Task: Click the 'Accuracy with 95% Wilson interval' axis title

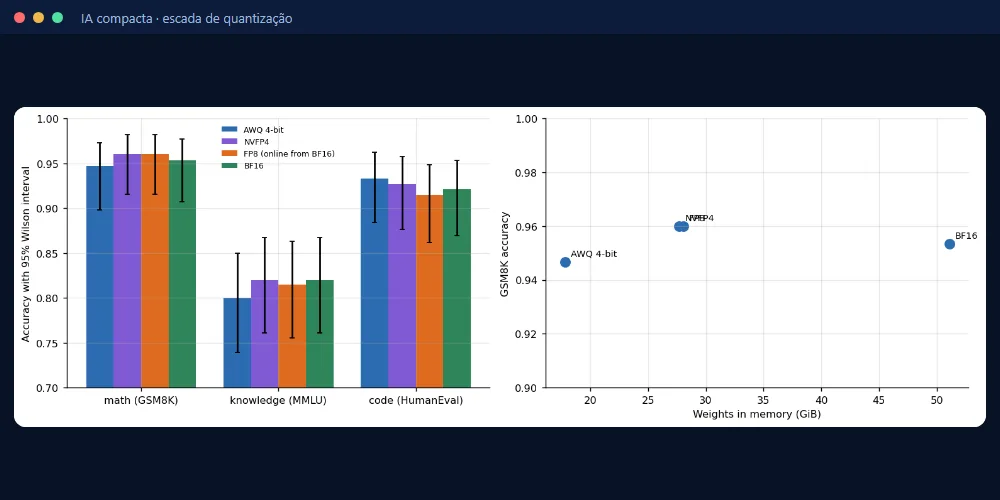Action: tap(26, 254)
